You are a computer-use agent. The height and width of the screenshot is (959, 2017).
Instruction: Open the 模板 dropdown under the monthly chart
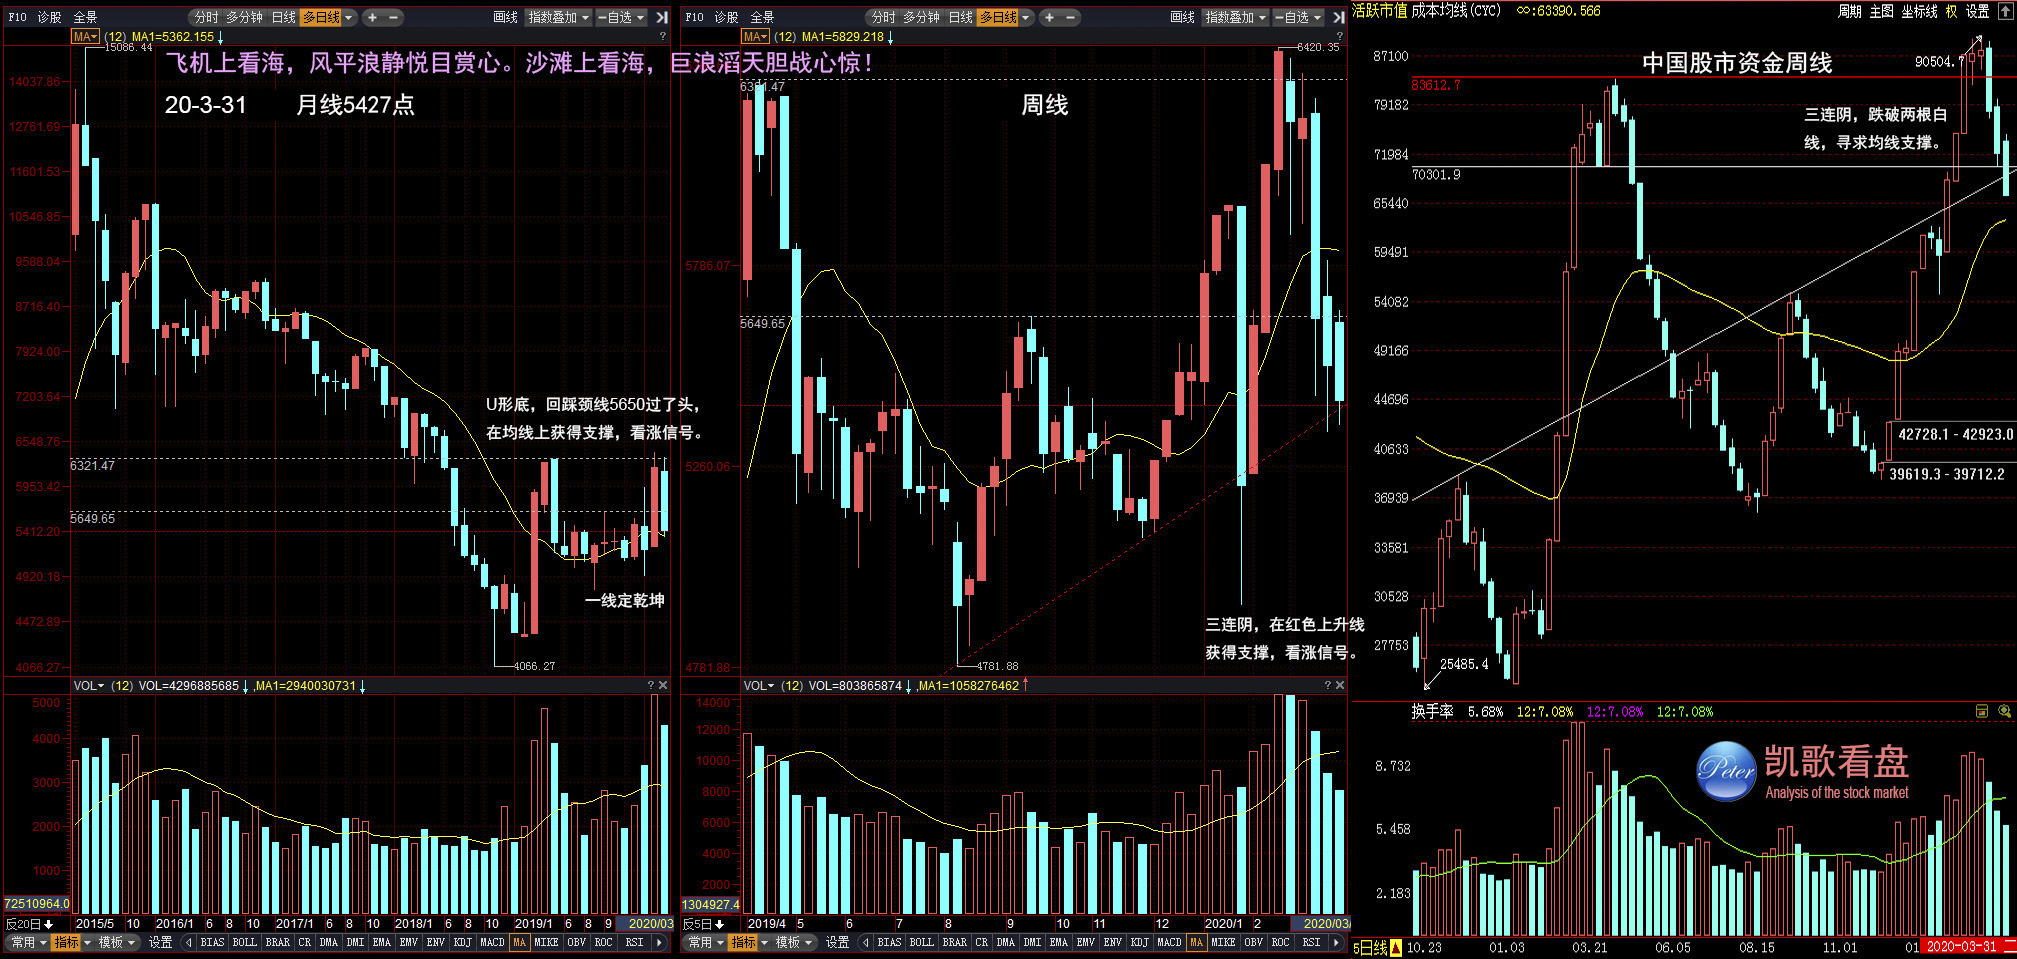click(116, 942)
